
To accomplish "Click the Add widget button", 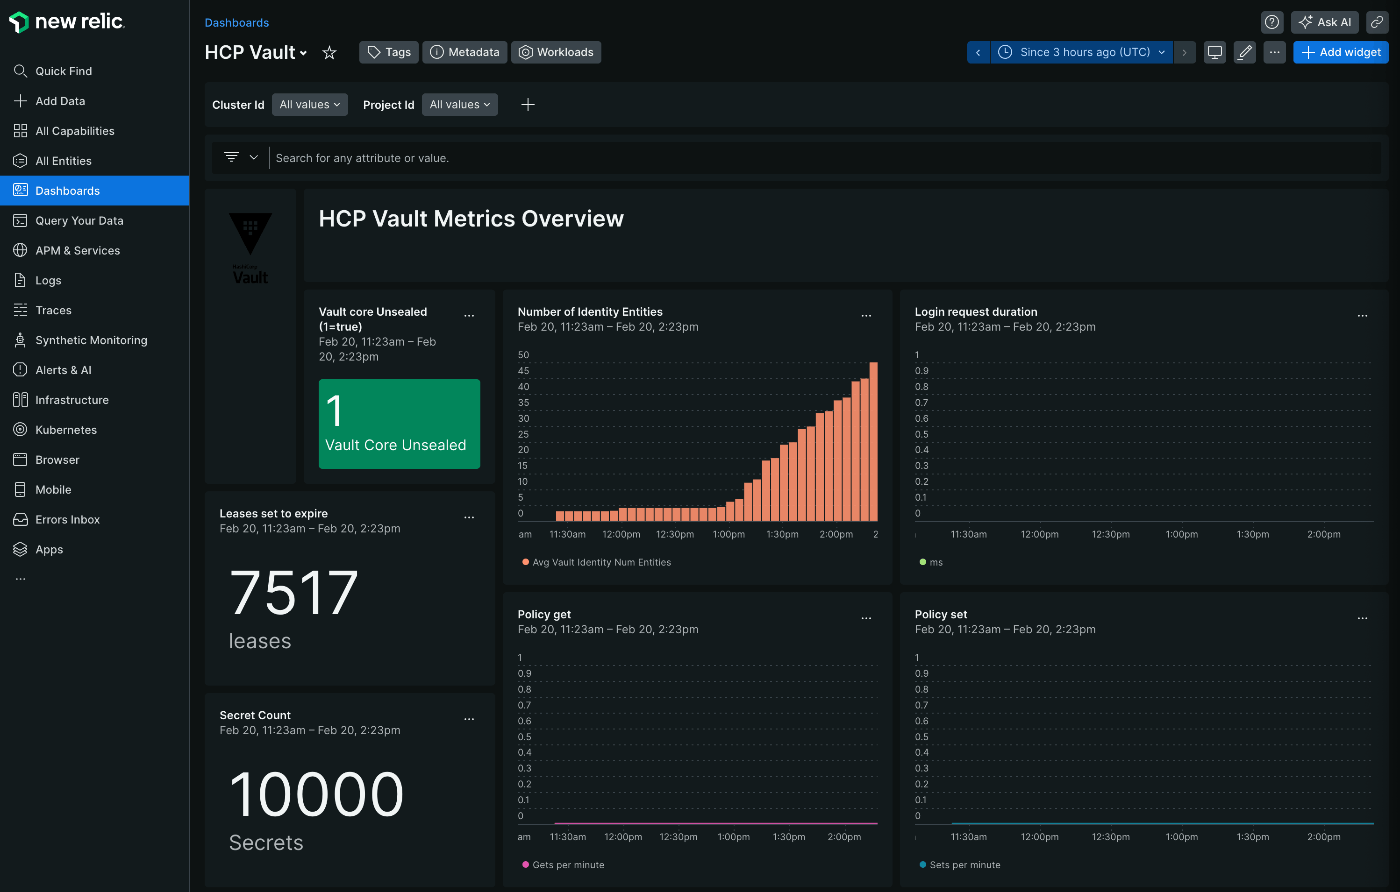I will 1341,52.
